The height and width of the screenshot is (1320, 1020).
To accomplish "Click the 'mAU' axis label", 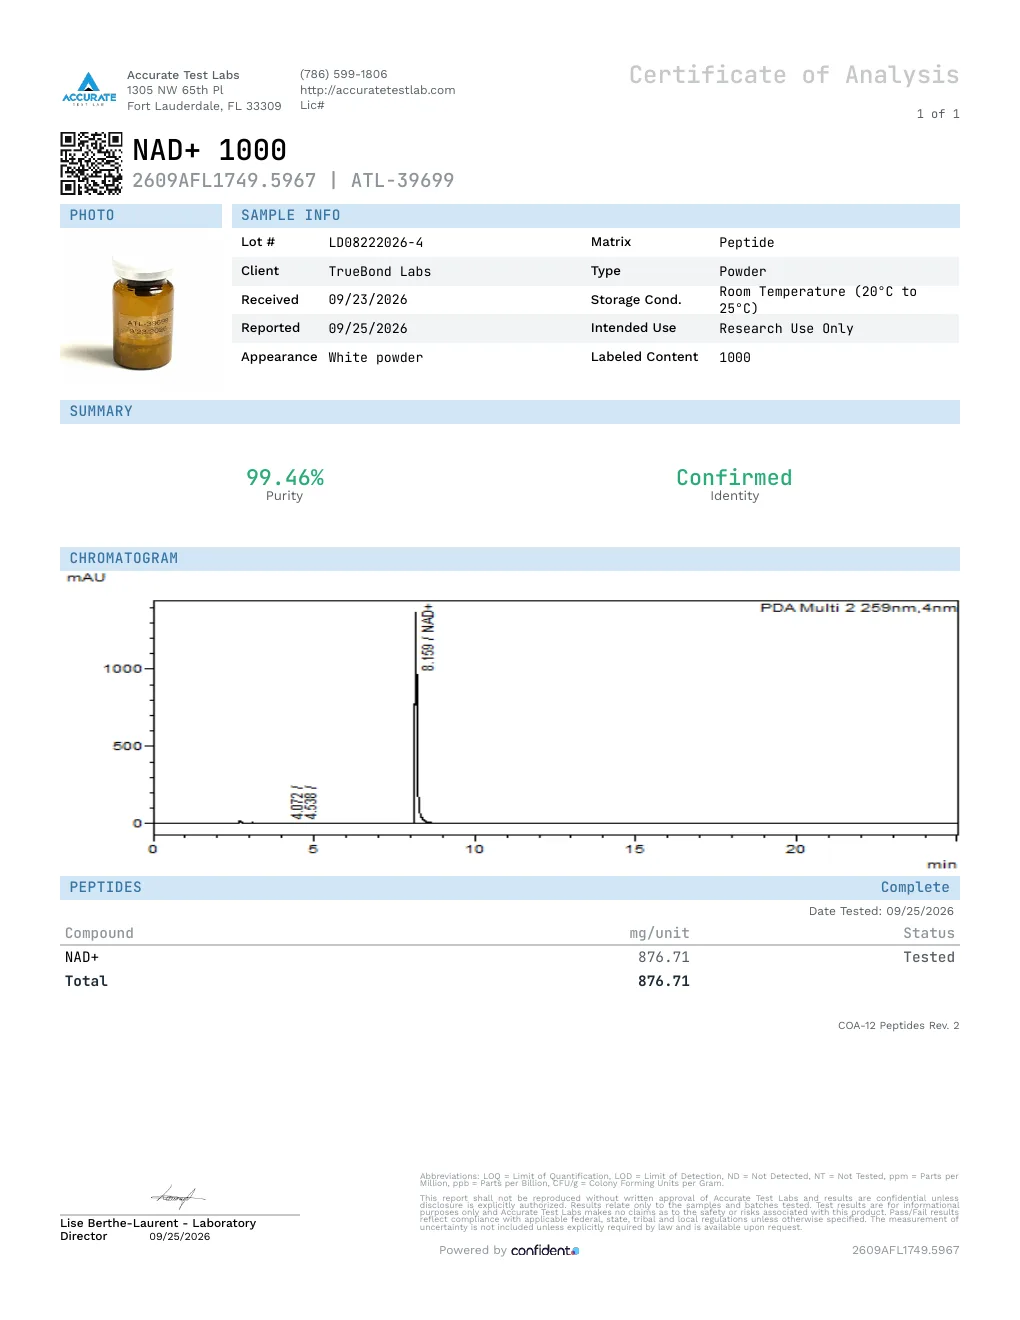I will (86, 578).
